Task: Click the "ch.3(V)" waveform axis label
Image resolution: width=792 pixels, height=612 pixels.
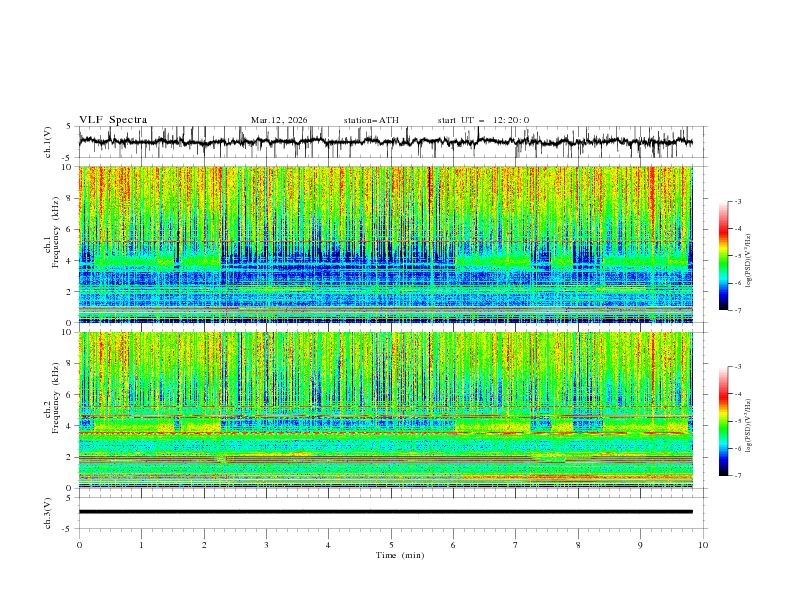Action: pos(48,513)
